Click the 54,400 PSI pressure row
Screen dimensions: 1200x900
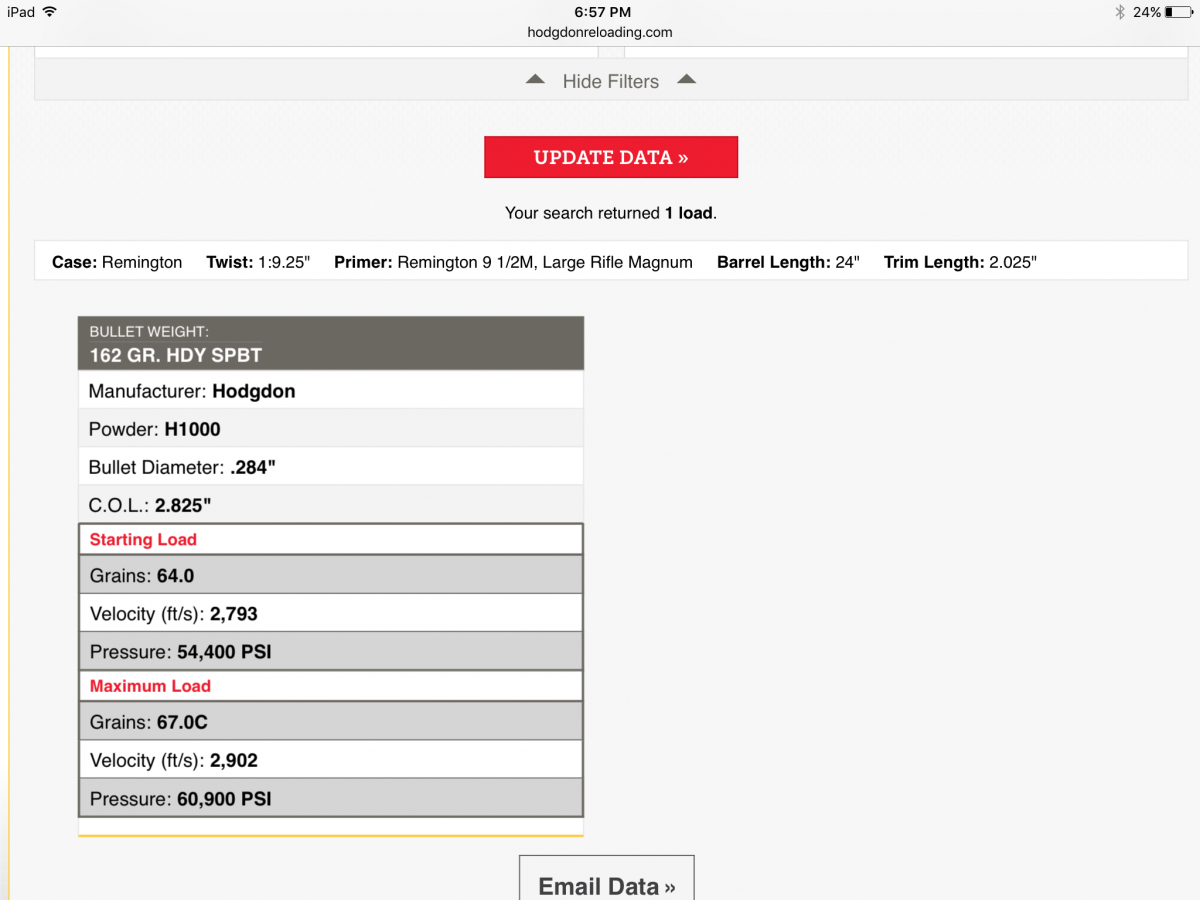330,652
